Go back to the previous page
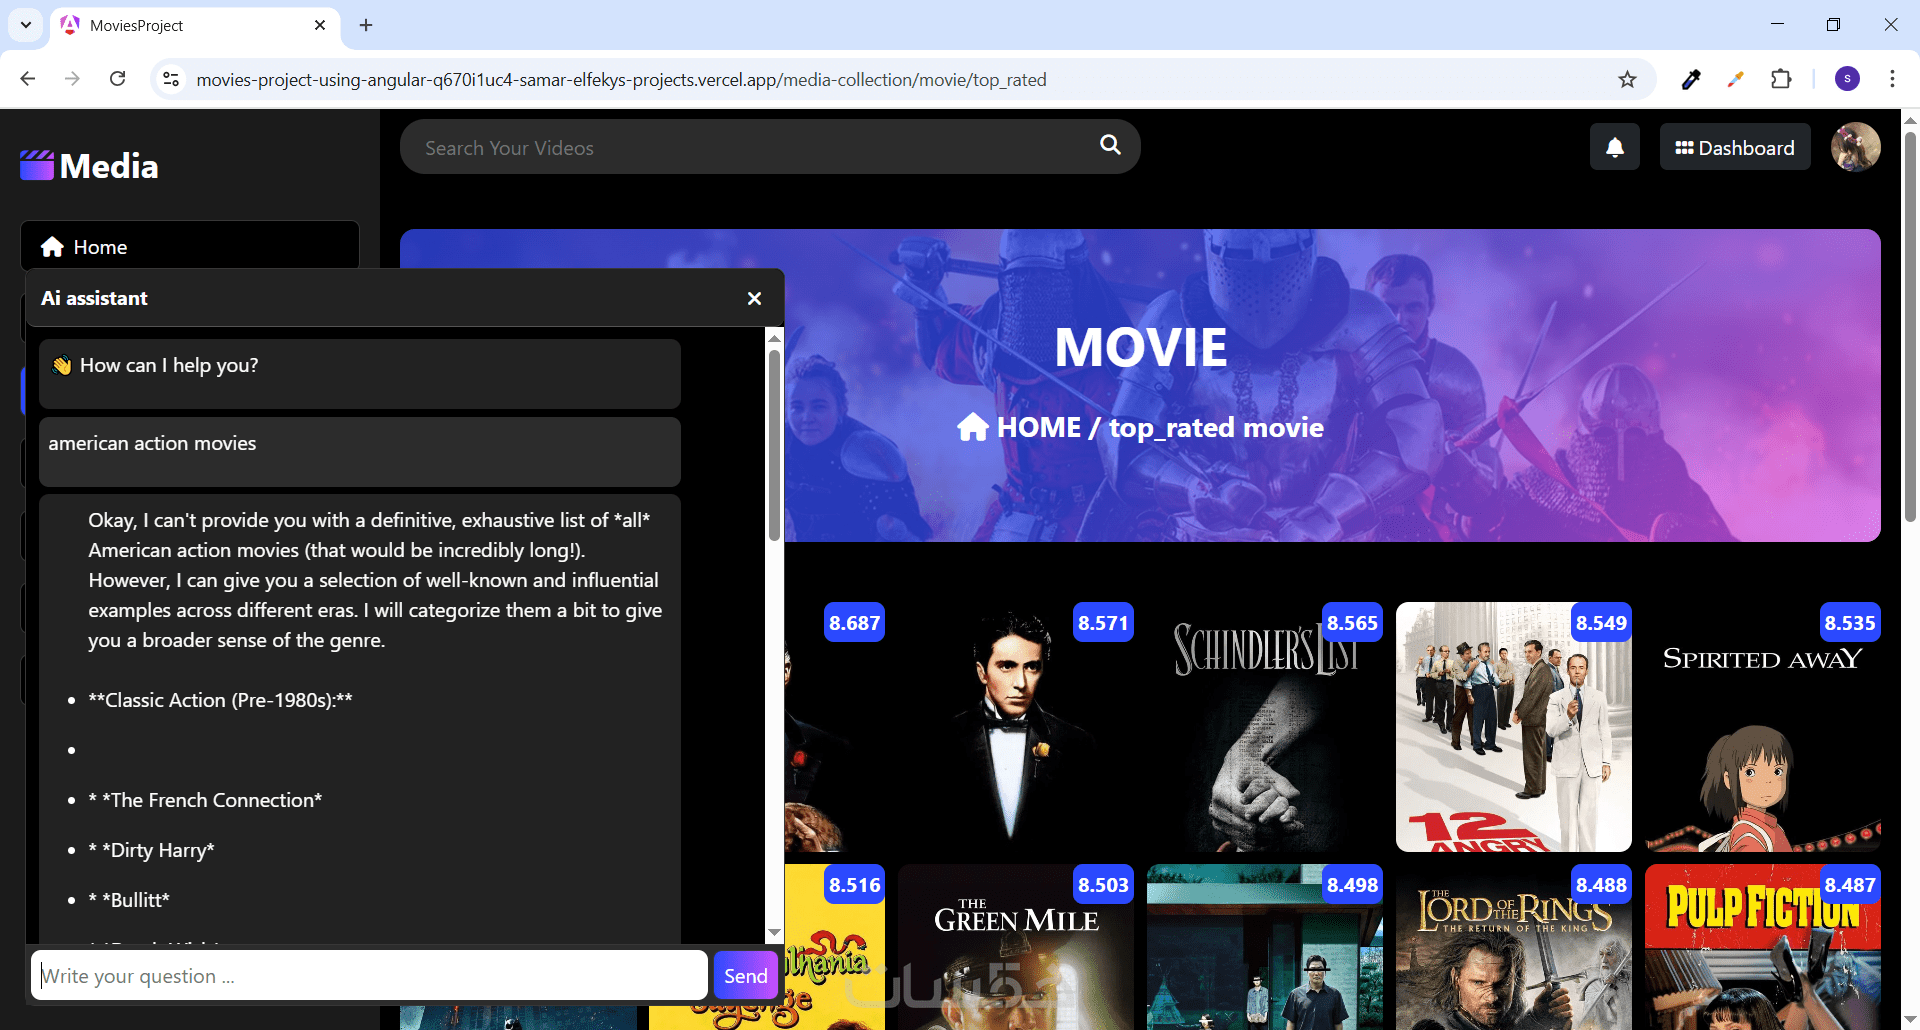The height and width of the screenshot is (1030, 1920). pyautogui.click(x=28, y=79)
